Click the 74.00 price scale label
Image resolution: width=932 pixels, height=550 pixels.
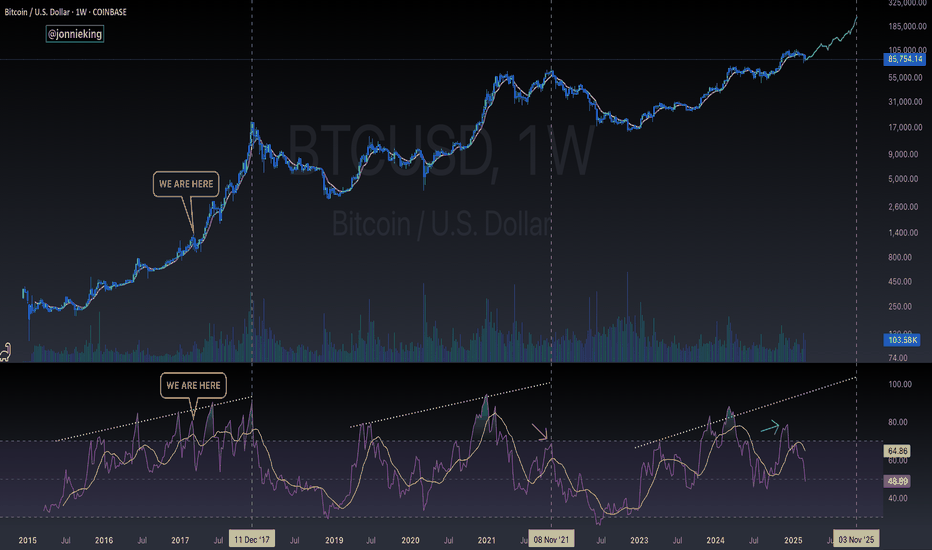[x=898, y=358]
